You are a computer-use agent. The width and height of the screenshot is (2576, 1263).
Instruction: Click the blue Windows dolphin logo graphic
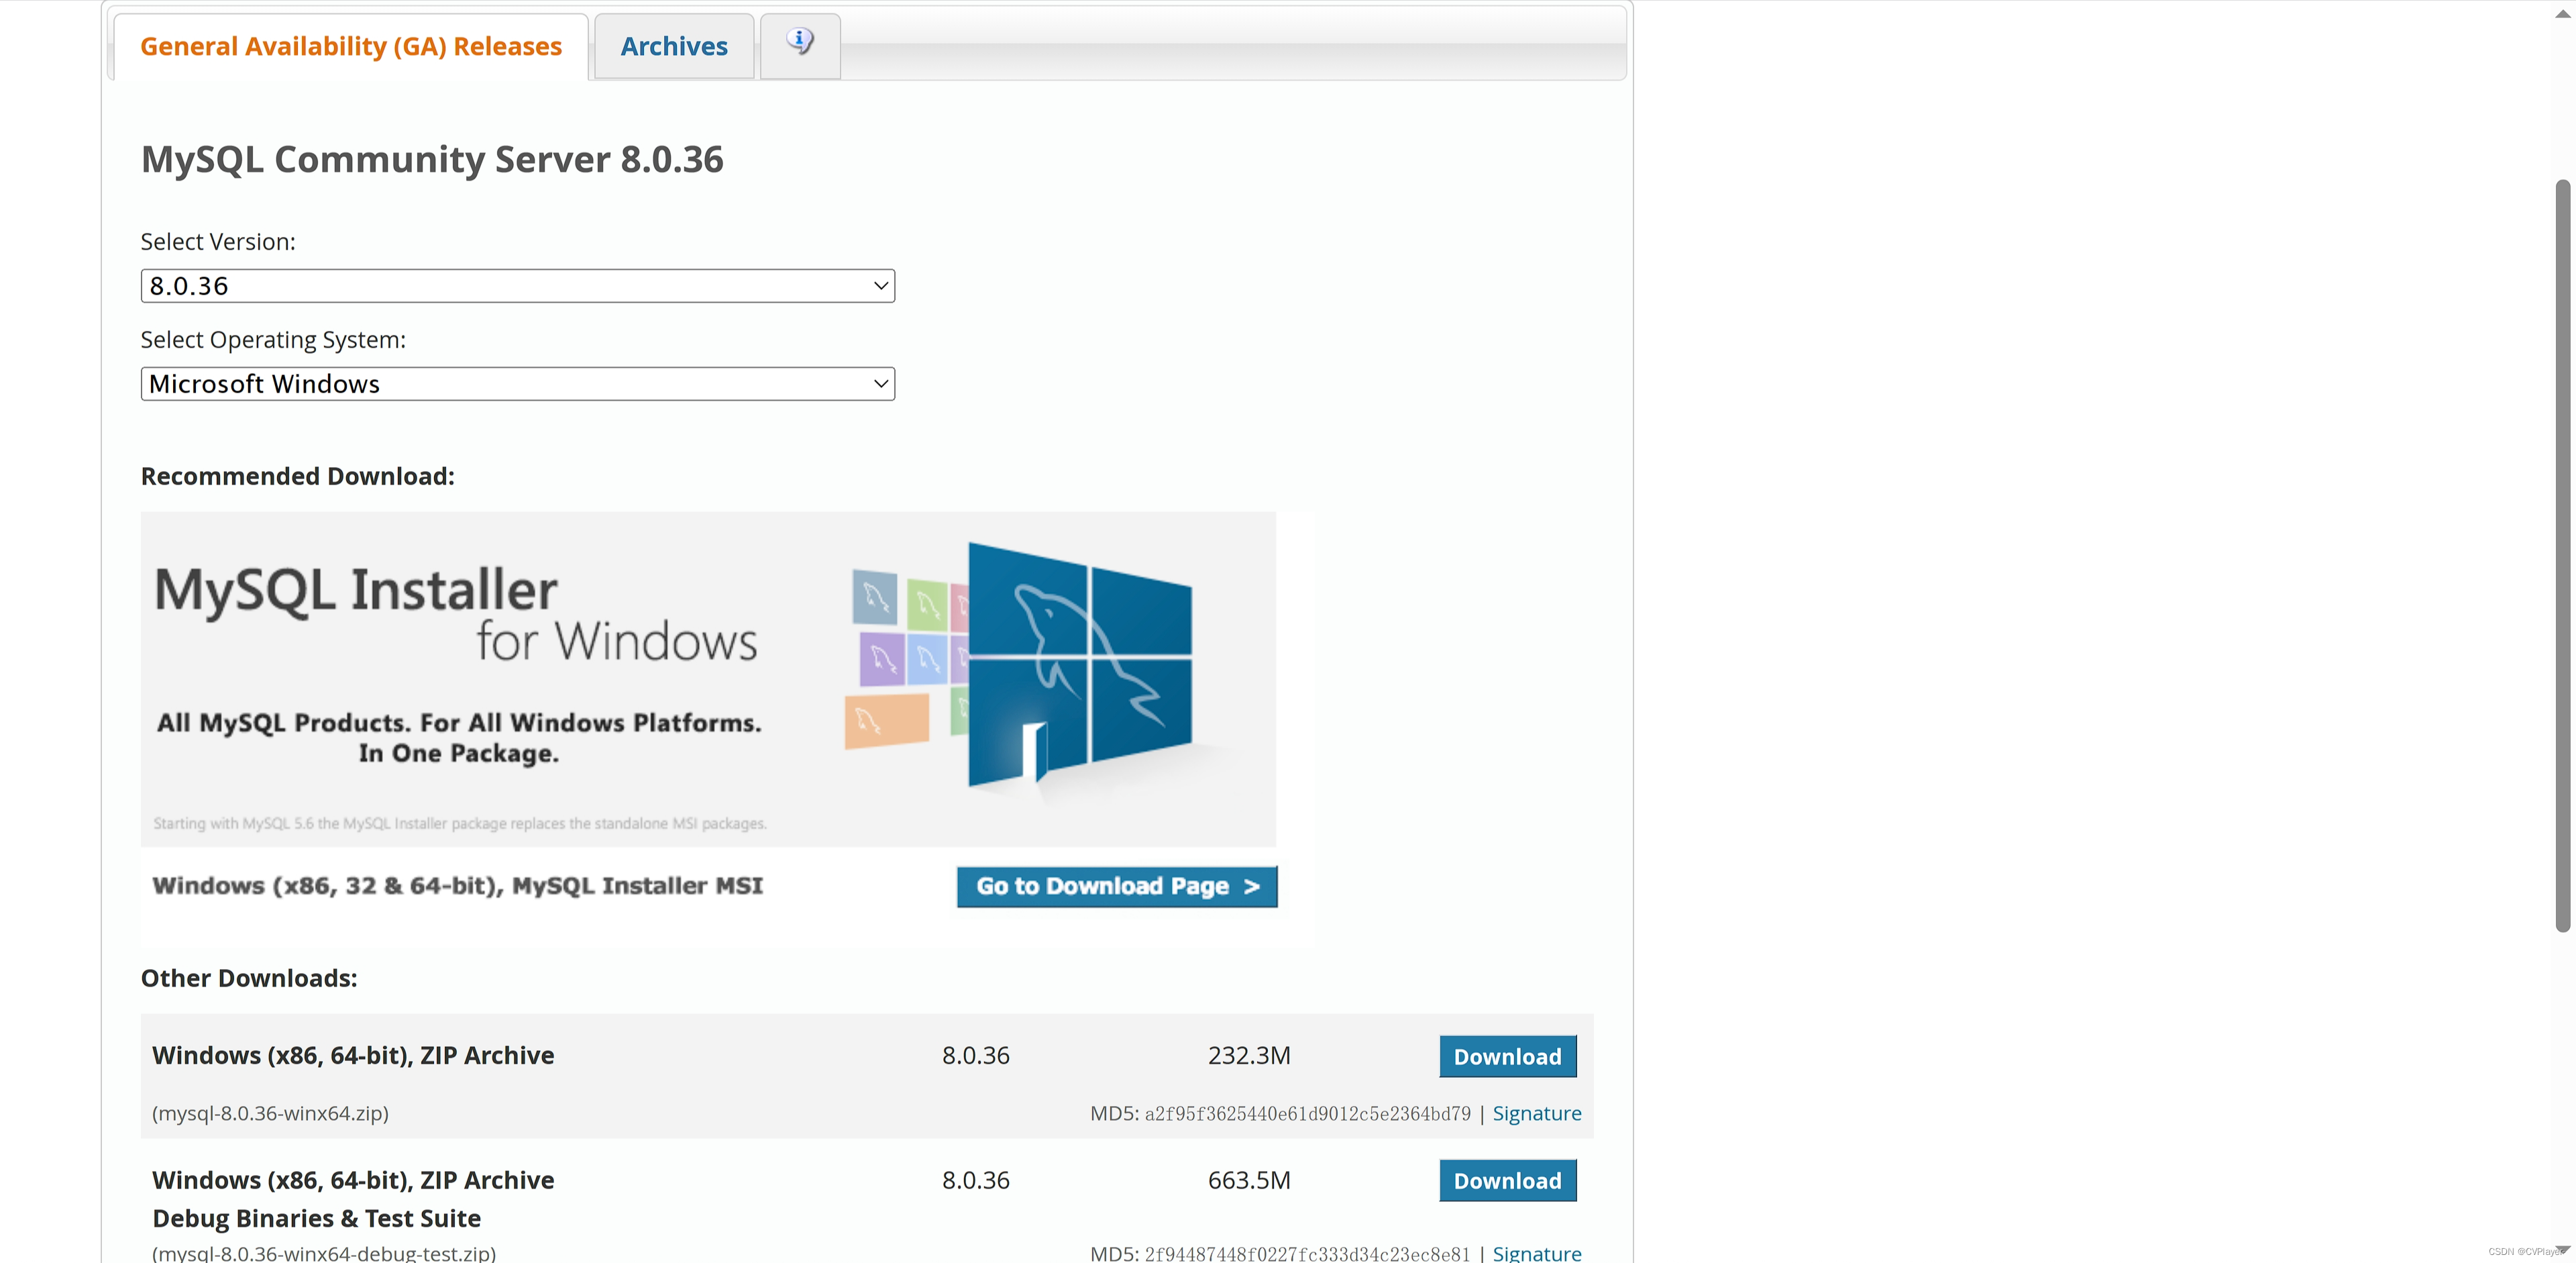[x=1080, y=664]
